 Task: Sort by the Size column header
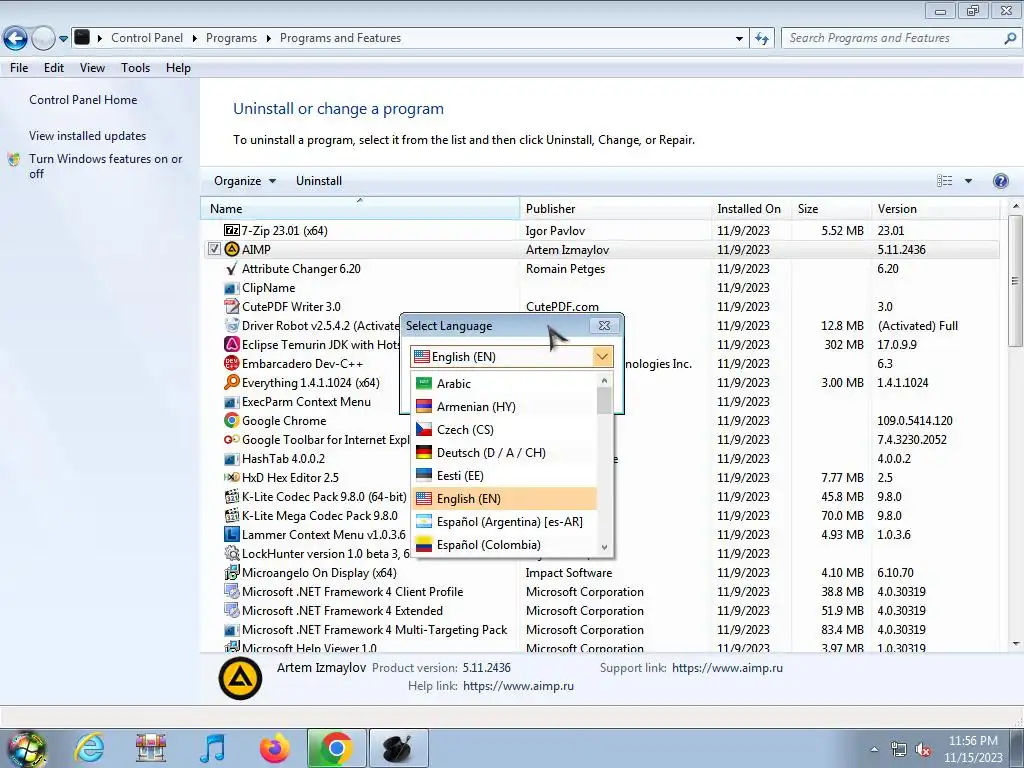coord(831,209)
